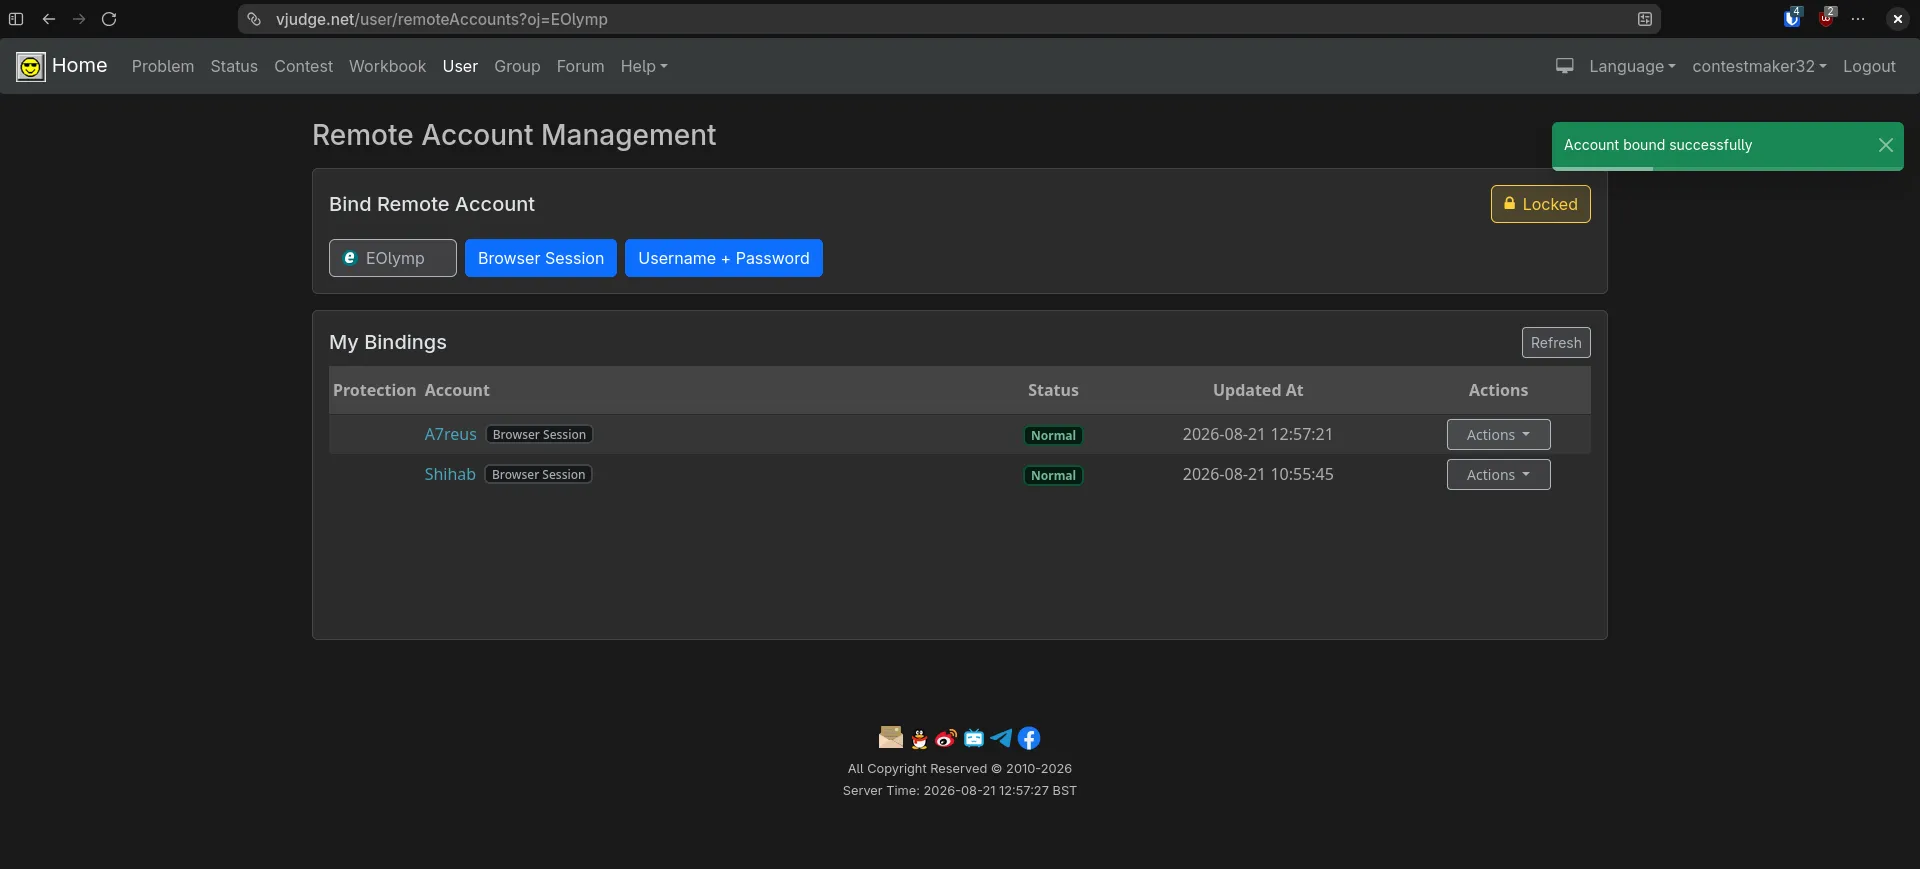The height and width of the screenshot is (869, 1920).
Task: Dismiss the 'Account bound successfully' notification
Action: (x=1886, y=145)
